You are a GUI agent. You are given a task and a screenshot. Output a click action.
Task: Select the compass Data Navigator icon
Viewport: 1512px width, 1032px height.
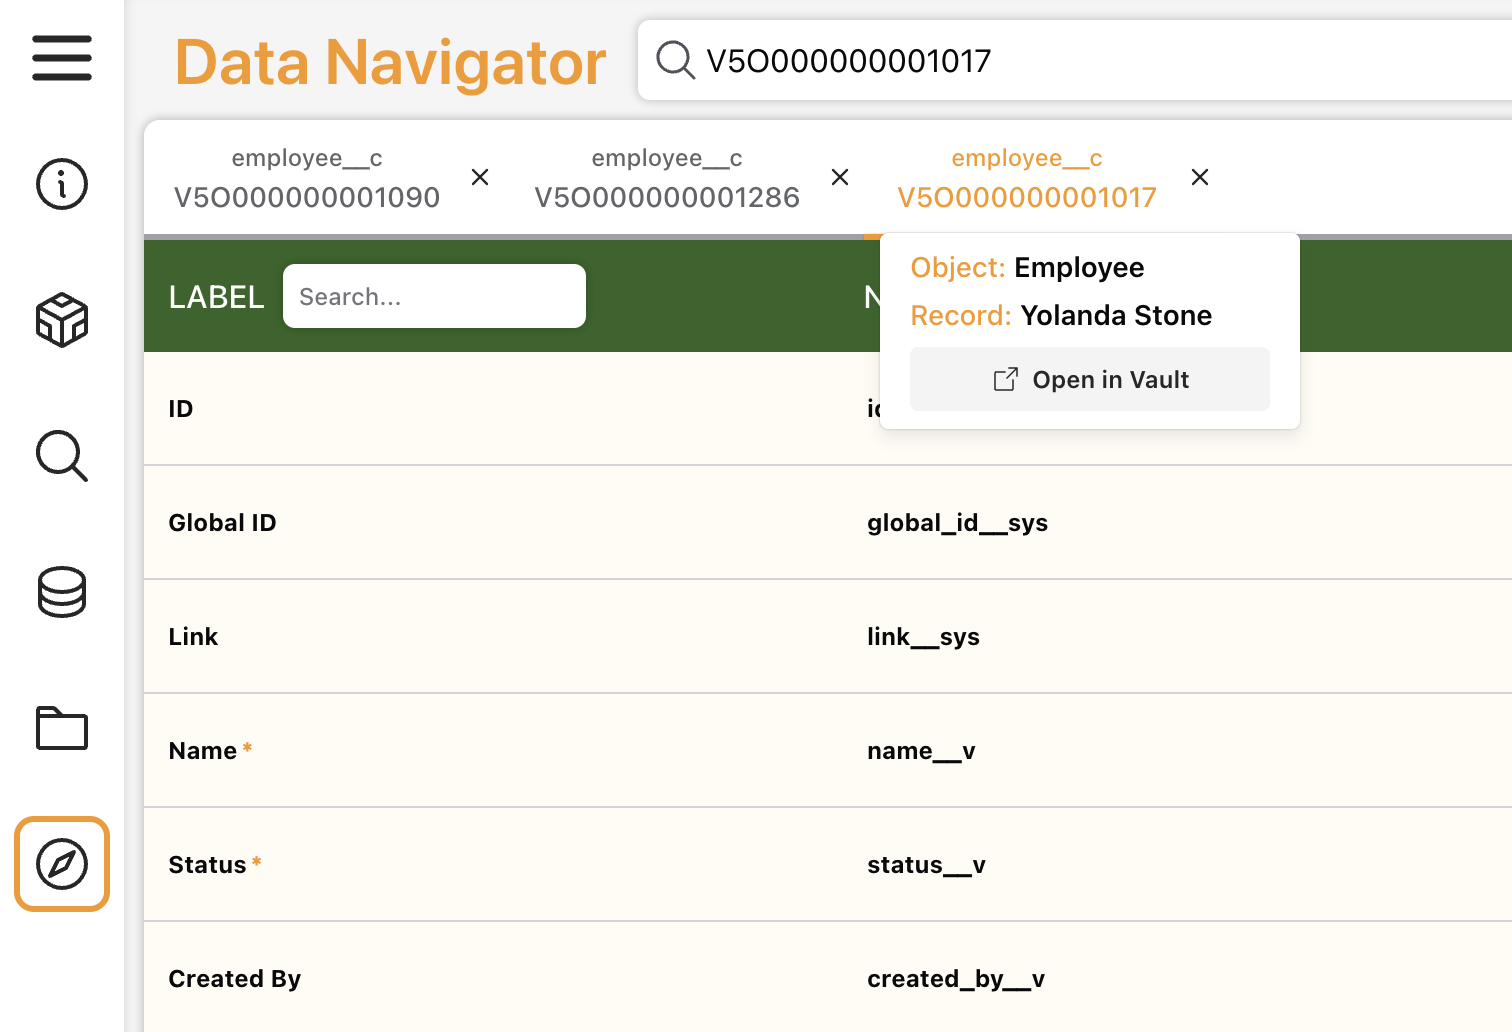click(62, 864)
